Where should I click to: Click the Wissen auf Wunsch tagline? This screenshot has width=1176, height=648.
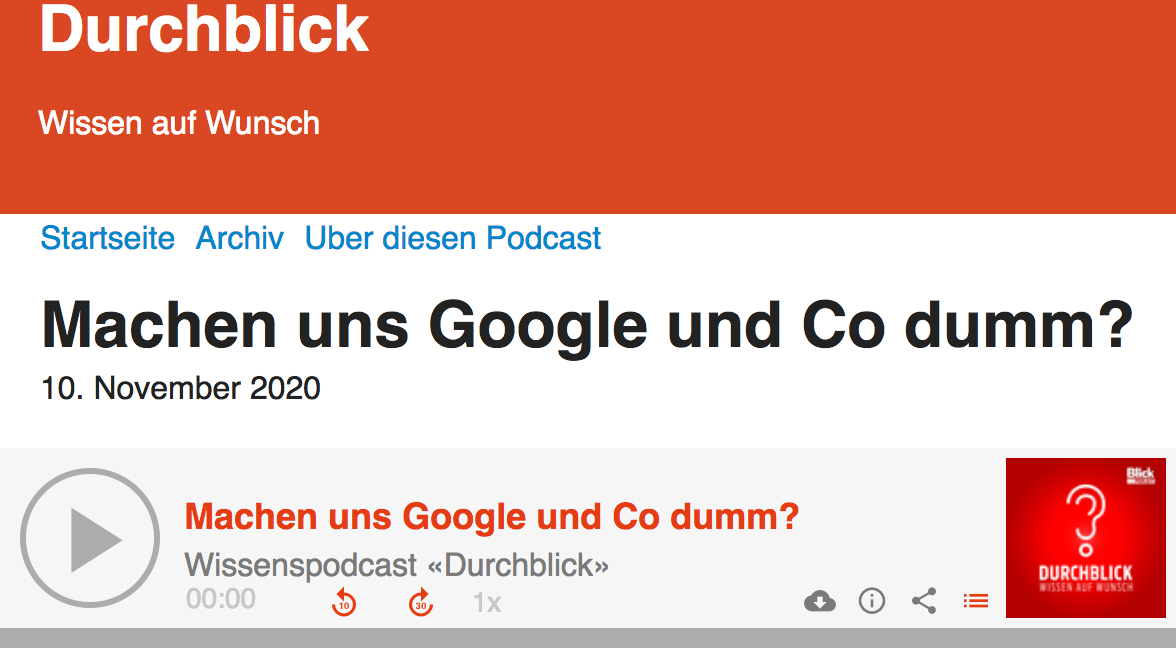pos(179,123)
